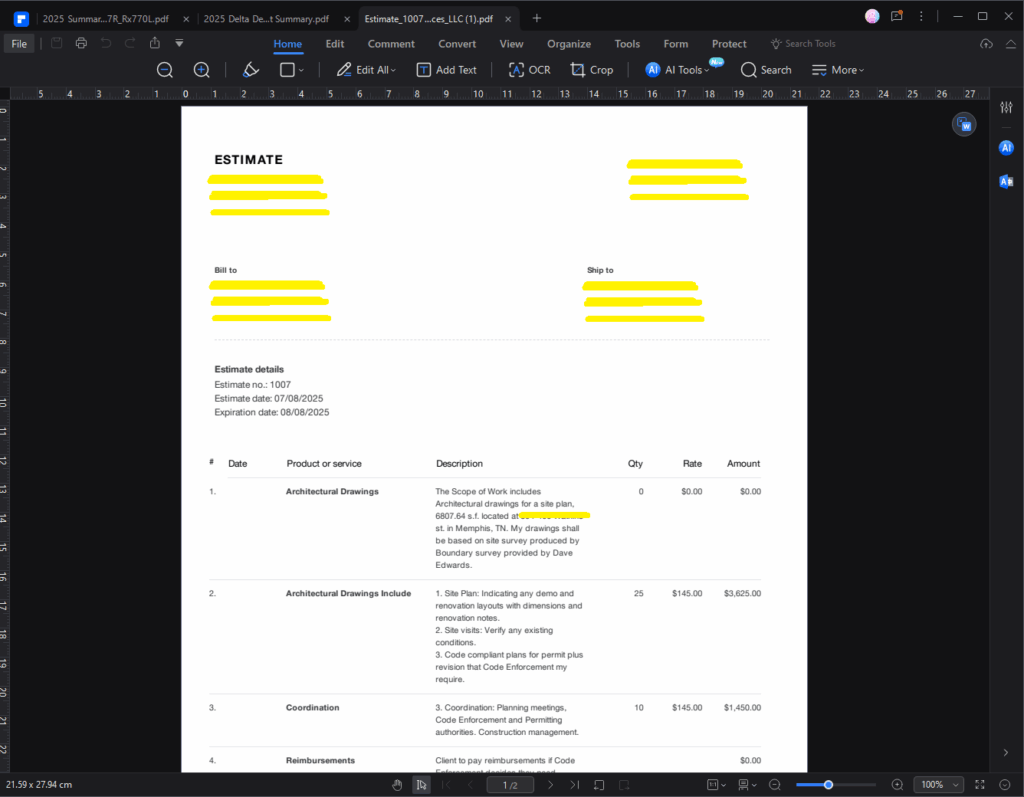The width and height of the screenshot is (1024, 797).
Task: Open the Convert tab
Action: click(x=457, y=44)
